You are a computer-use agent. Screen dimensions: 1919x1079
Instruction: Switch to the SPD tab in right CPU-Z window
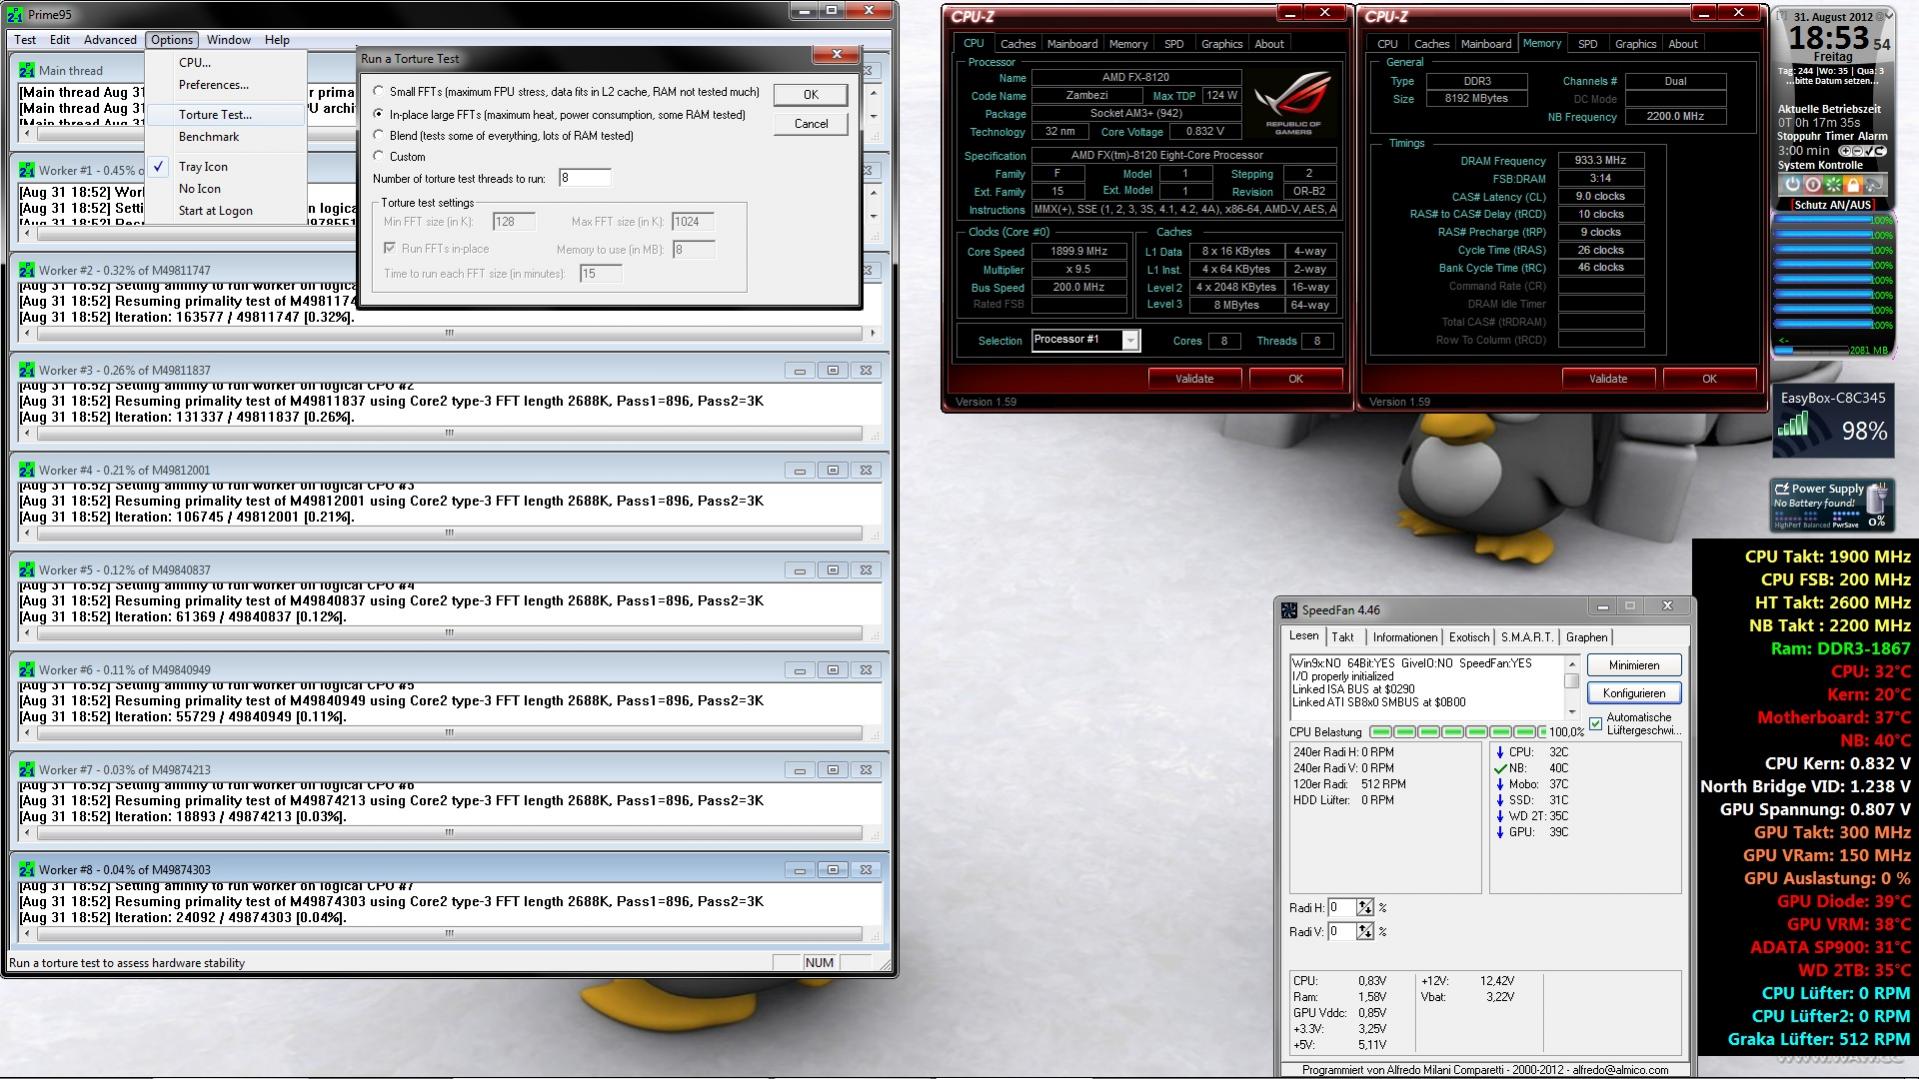coord(1587,44)
